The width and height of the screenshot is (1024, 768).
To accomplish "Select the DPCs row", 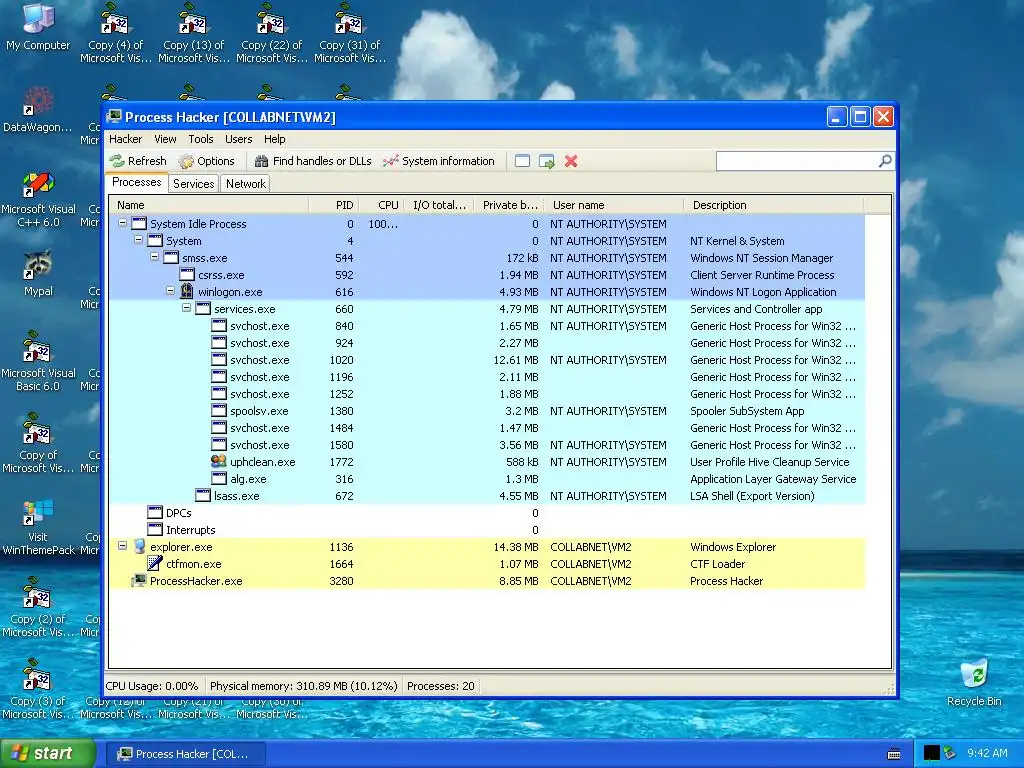I will point(487,513).
